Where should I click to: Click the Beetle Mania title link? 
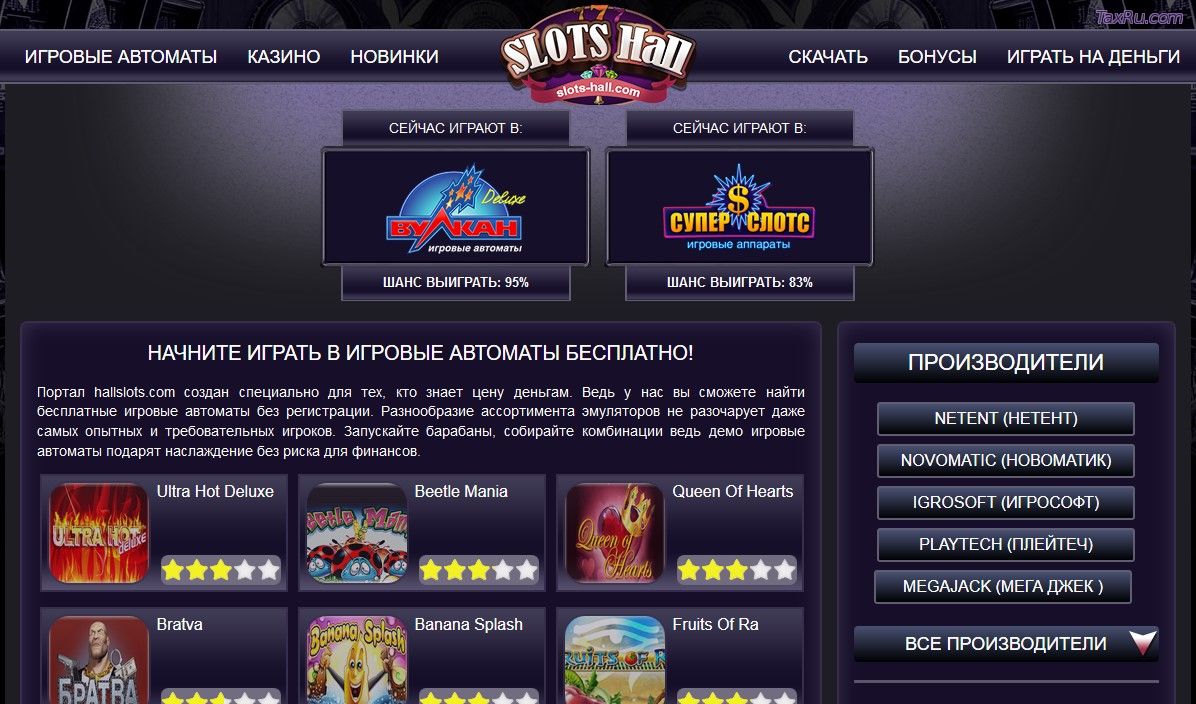point(461,492)
